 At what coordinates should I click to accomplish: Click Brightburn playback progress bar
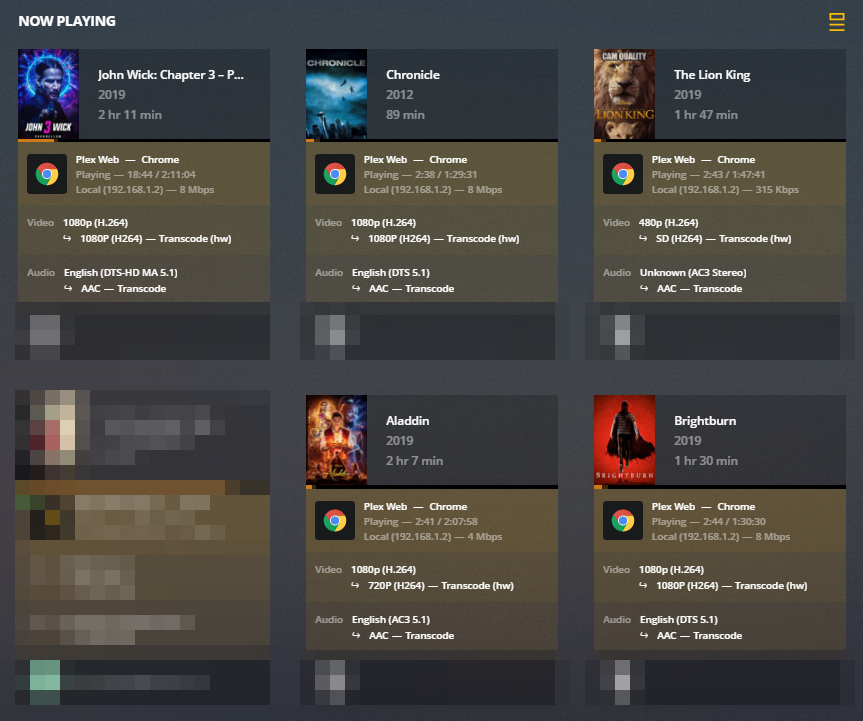click(720, 487)
